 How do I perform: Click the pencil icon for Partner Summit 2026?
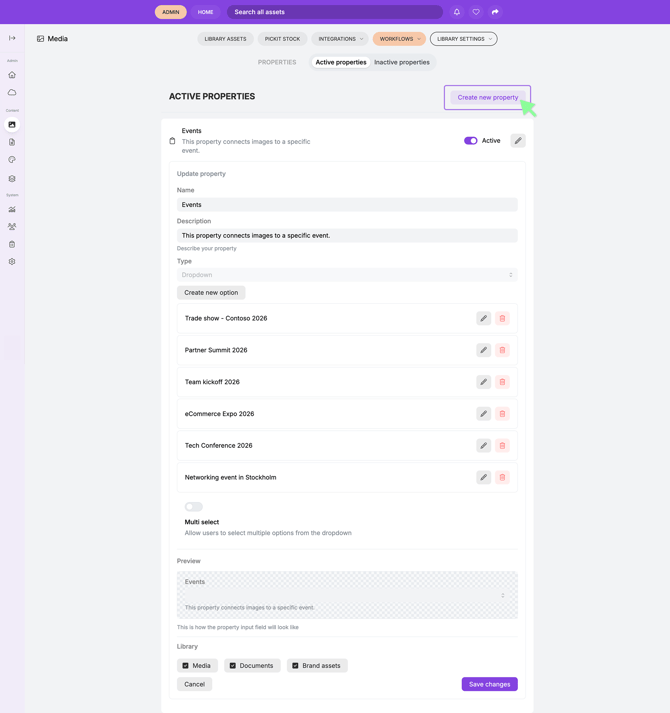coord(483,350)
